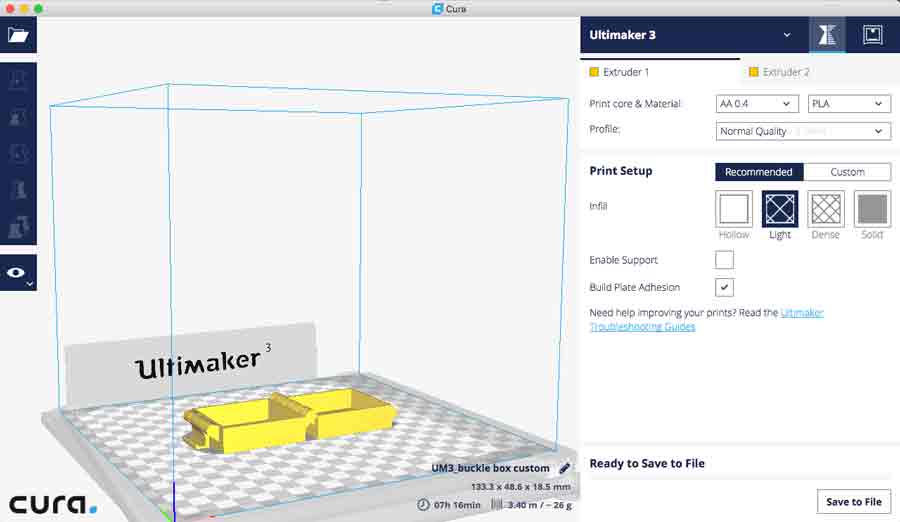Click the Save to File button
This screenshot has height=522, width=900.
[x=853, y=502]
